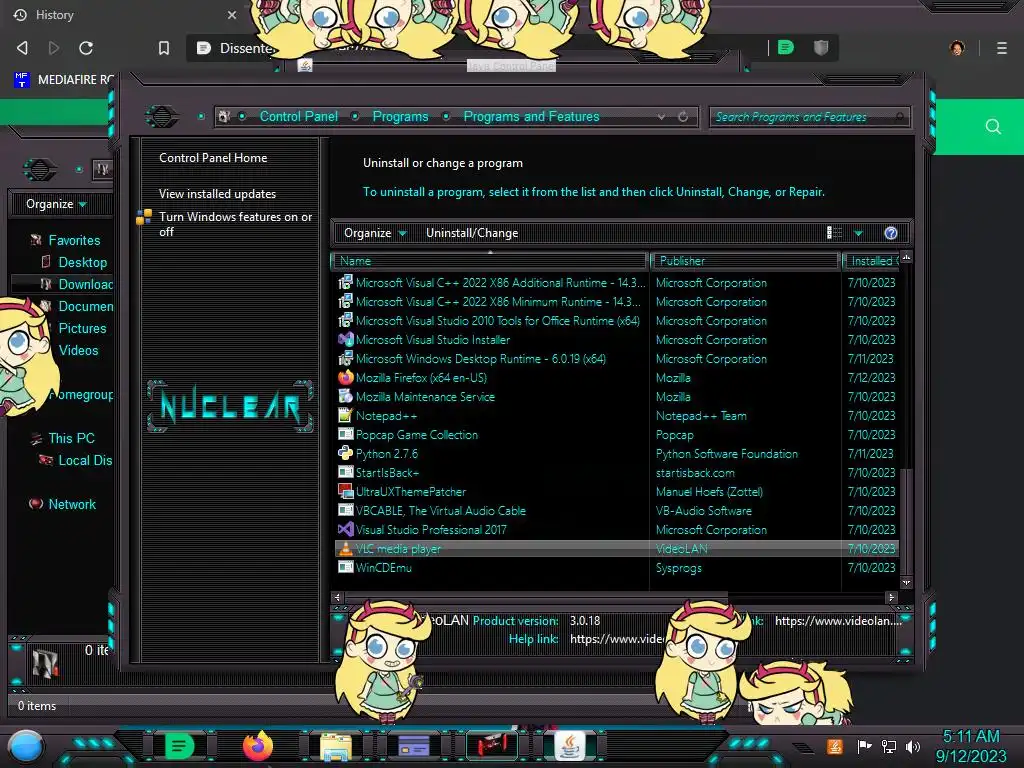Open Organize dropdown in the Explorer window behind

pos(56,204)
